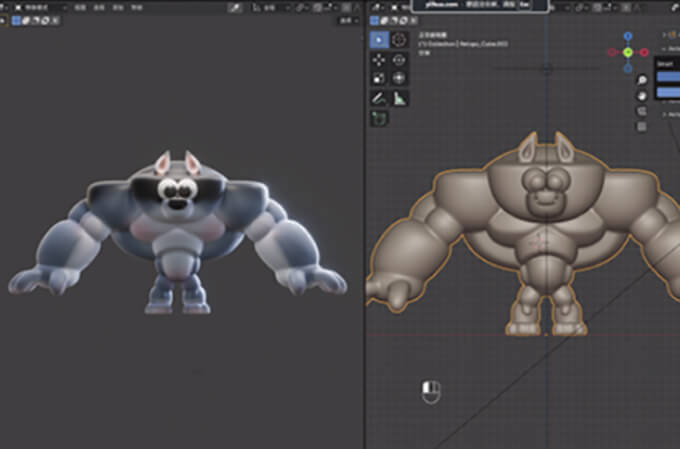This screenshot has height=449, width=680.
Task: Toggle perspective/orthographic grid icon
Action: click(x=641, y=126)
